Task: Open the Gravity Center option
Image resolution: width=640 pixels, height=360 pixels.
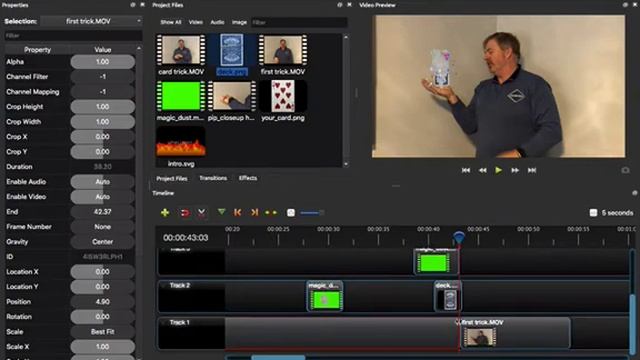Action: 102,242
